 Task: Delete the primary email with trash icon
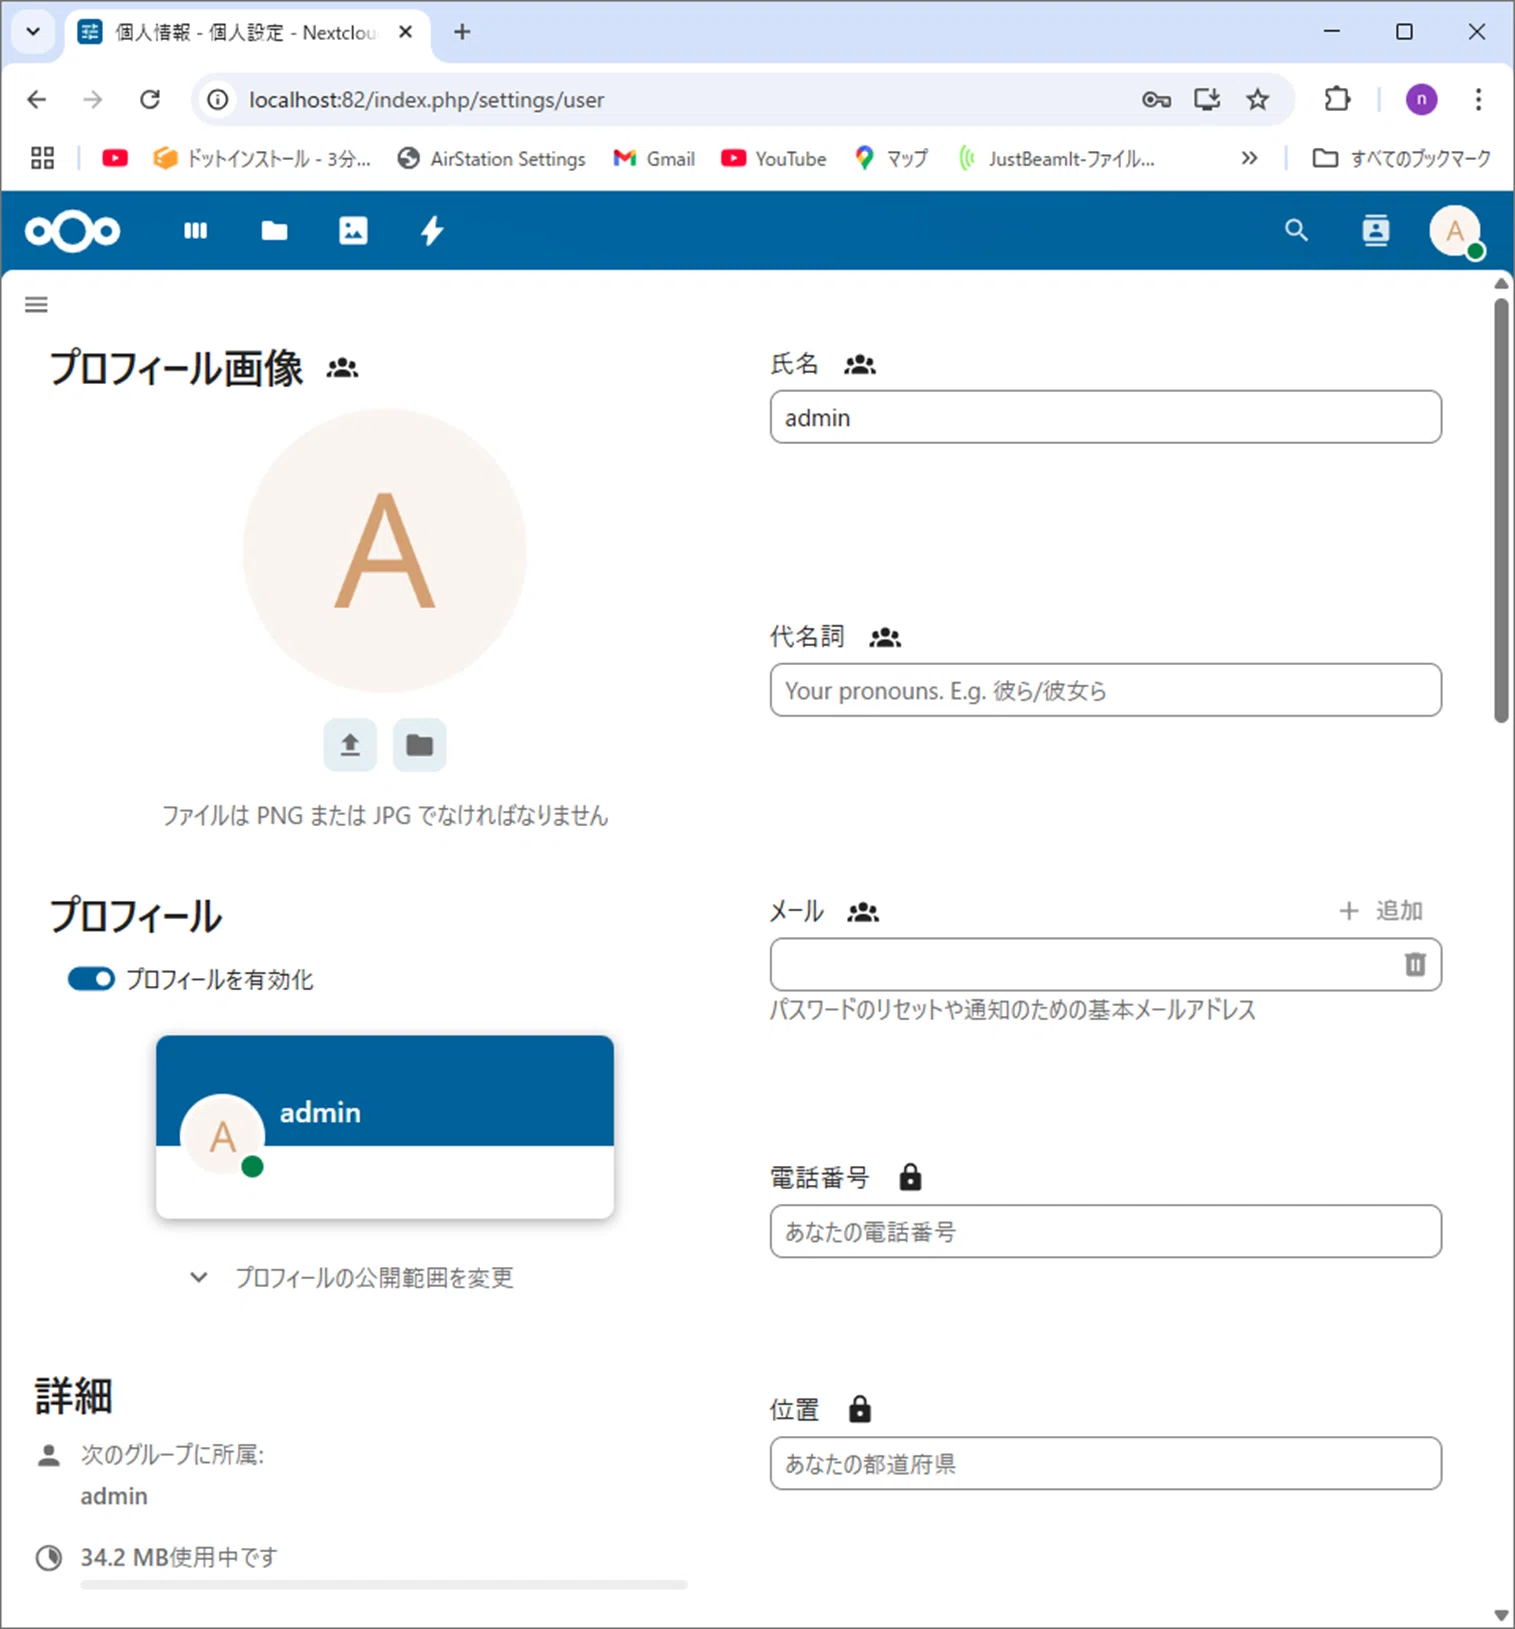1415,964
